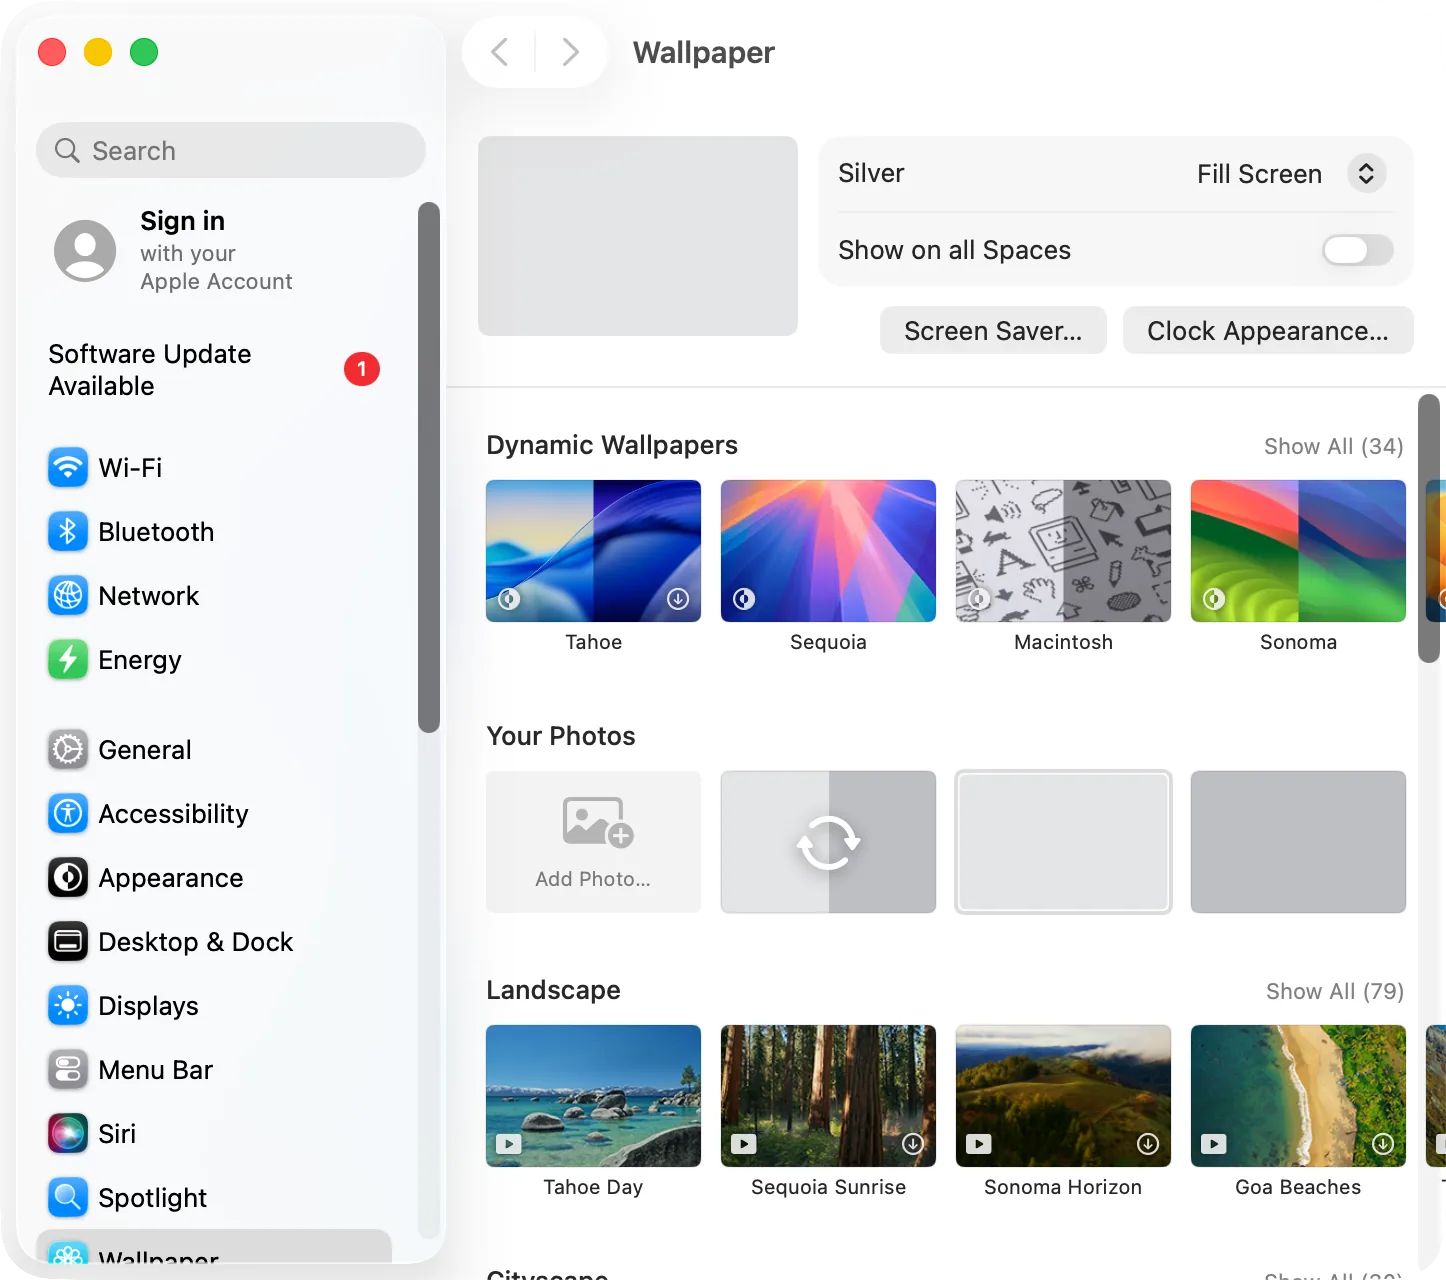Select Sonoma Horizon landscape wallpaper
1446x1280 pixels.
tap(1063, 1096)
